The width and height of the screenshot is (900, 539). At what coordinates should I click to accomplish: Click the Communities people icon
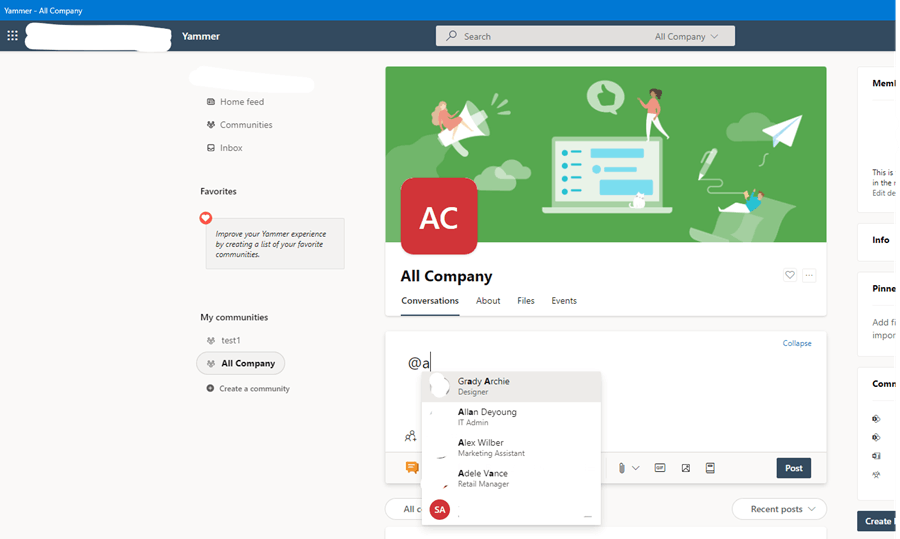(x=211, y=125)
